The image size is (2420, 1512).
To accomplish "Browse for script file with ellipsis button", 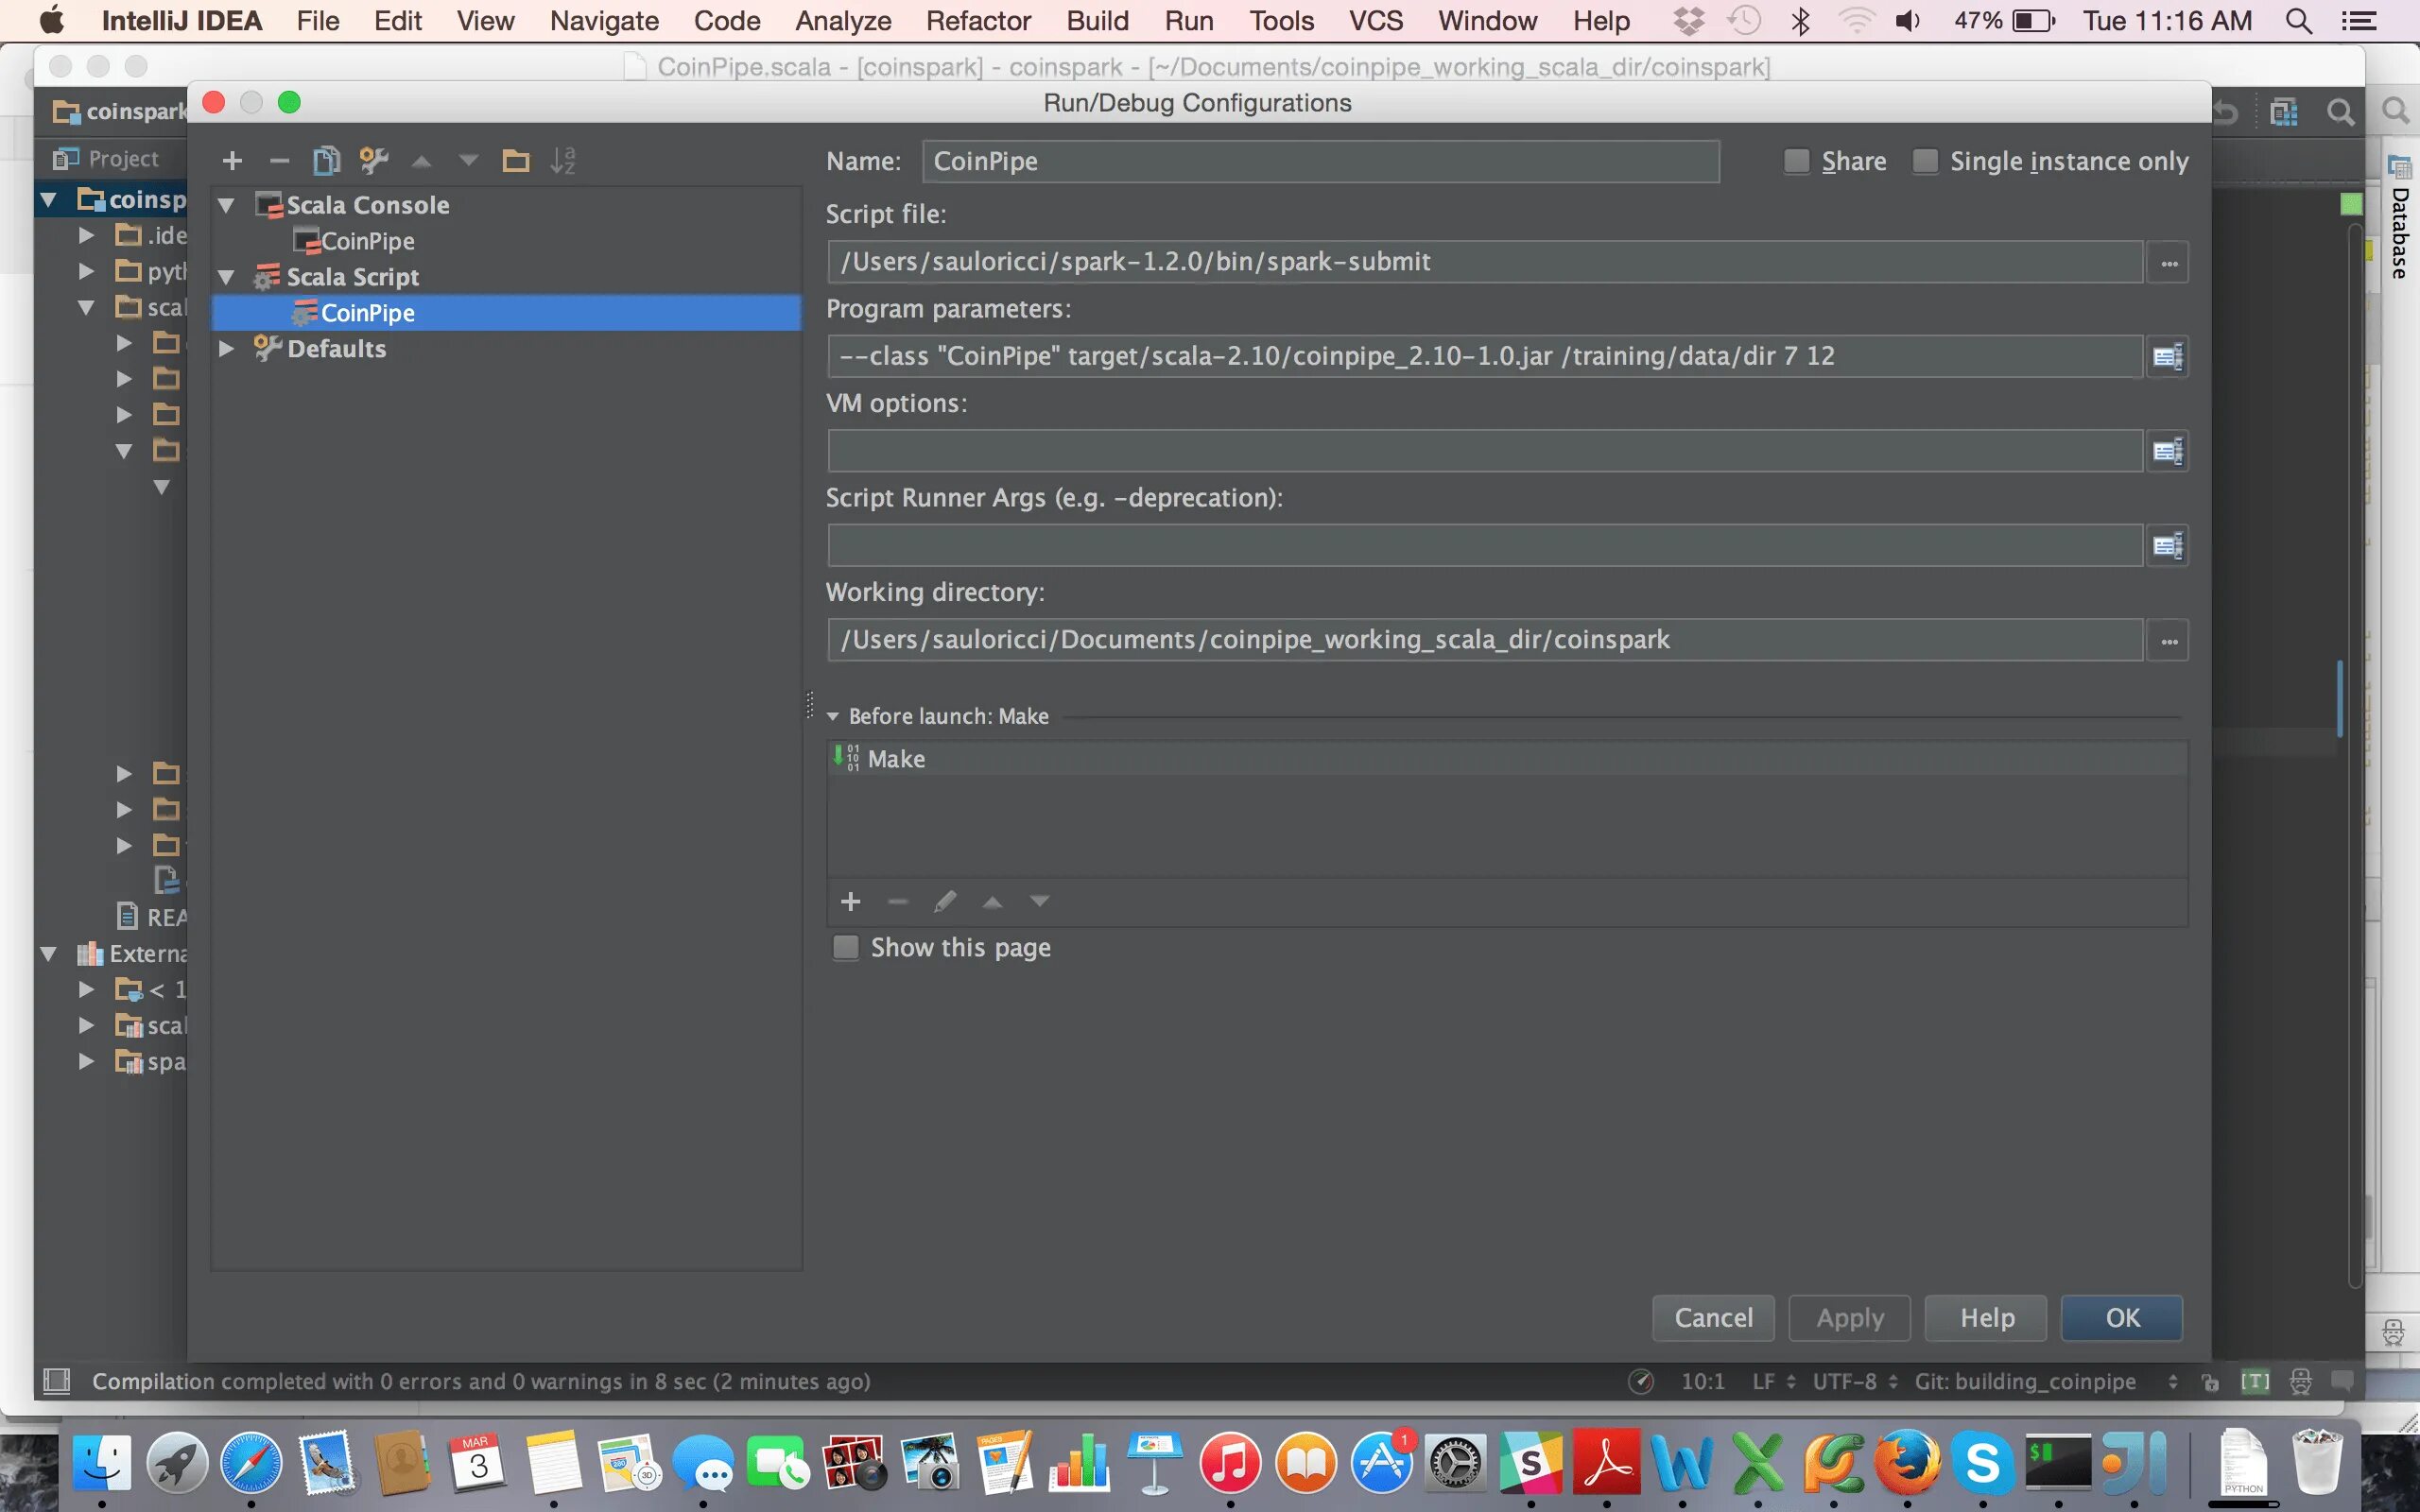I will [x=2168, y=262].
